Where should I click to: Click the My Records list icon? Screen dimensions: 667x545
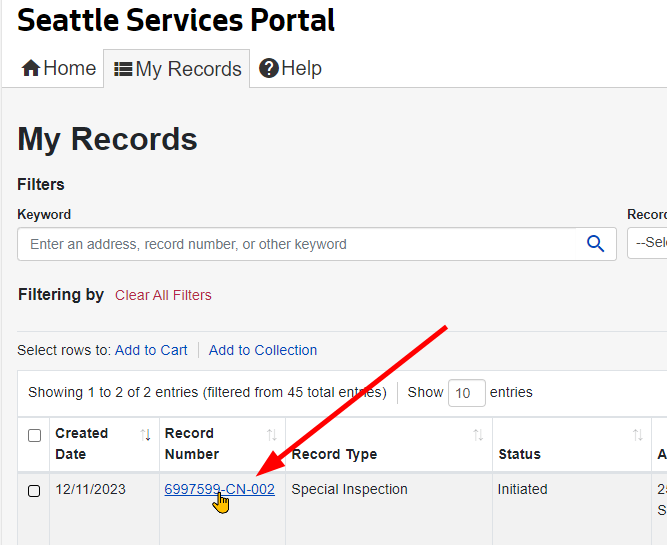click(x=124, y=69)
